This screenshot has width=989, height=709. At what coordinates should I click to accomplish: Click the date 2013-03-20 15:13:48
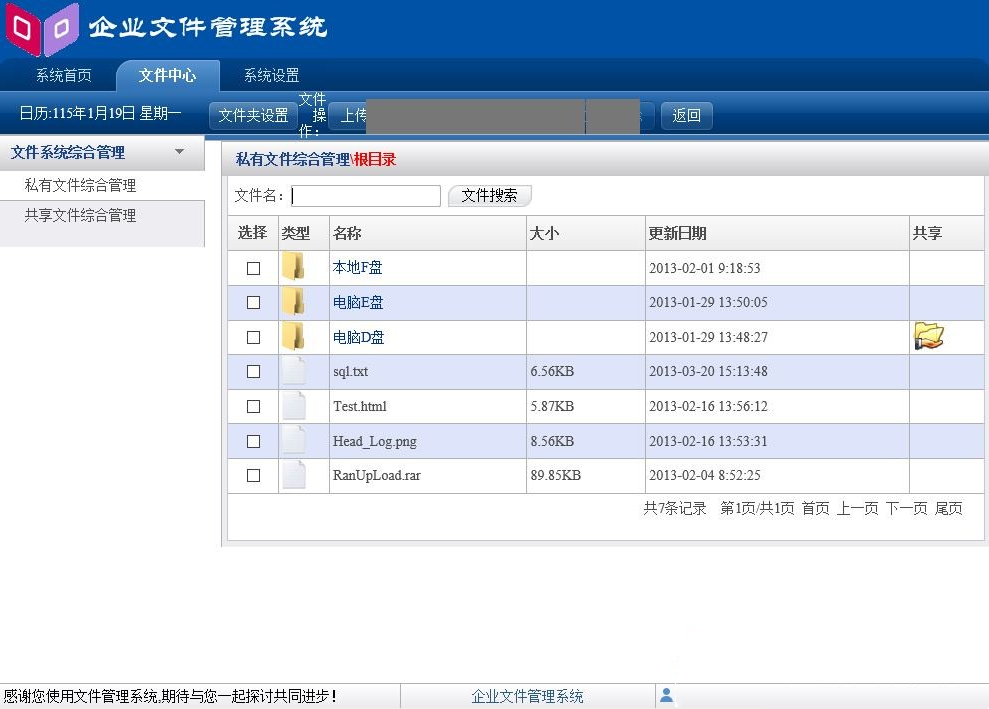tap(708, 372)
